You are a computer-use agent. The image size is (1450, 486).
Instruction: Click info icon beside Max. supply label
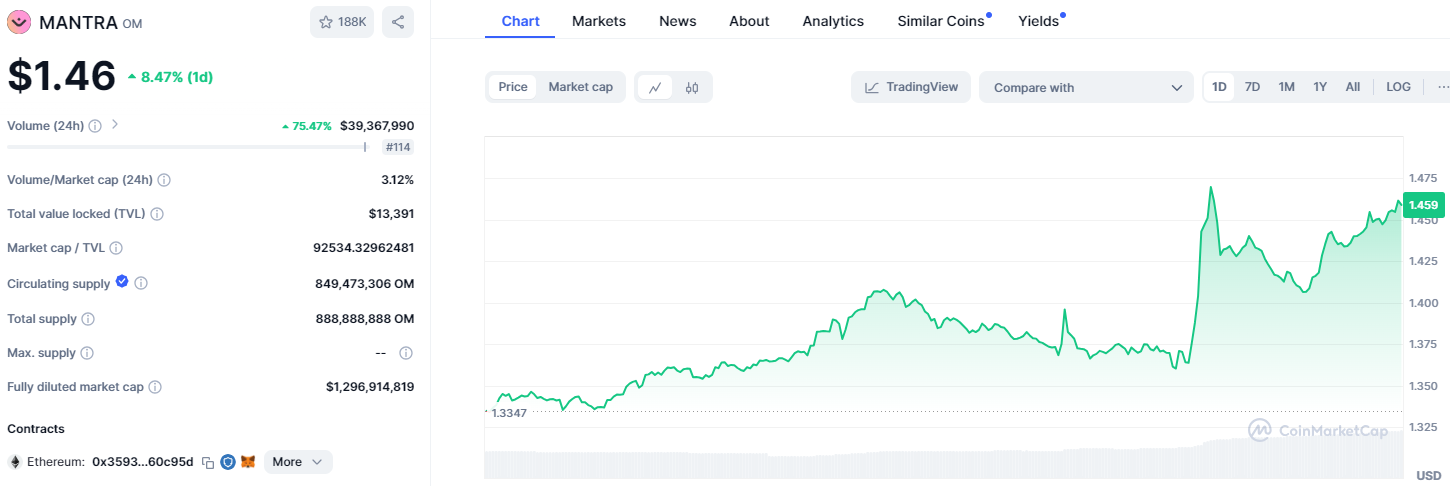click(87, 354)
